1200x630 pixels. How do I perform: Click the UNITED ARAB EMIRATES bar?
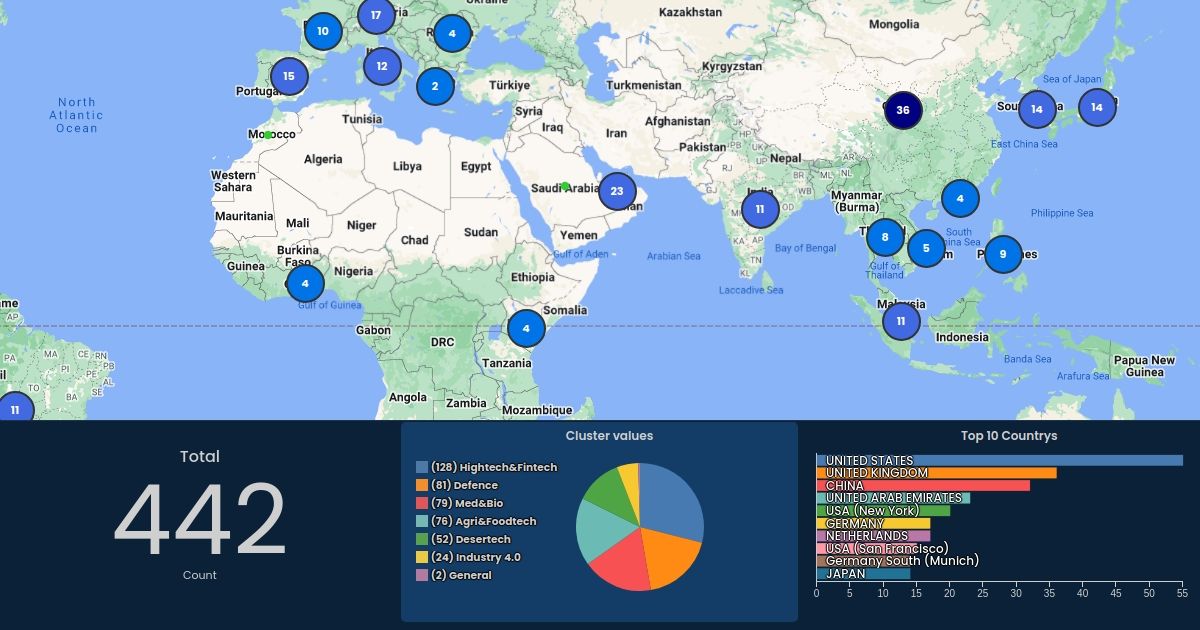tap(893, 498)
